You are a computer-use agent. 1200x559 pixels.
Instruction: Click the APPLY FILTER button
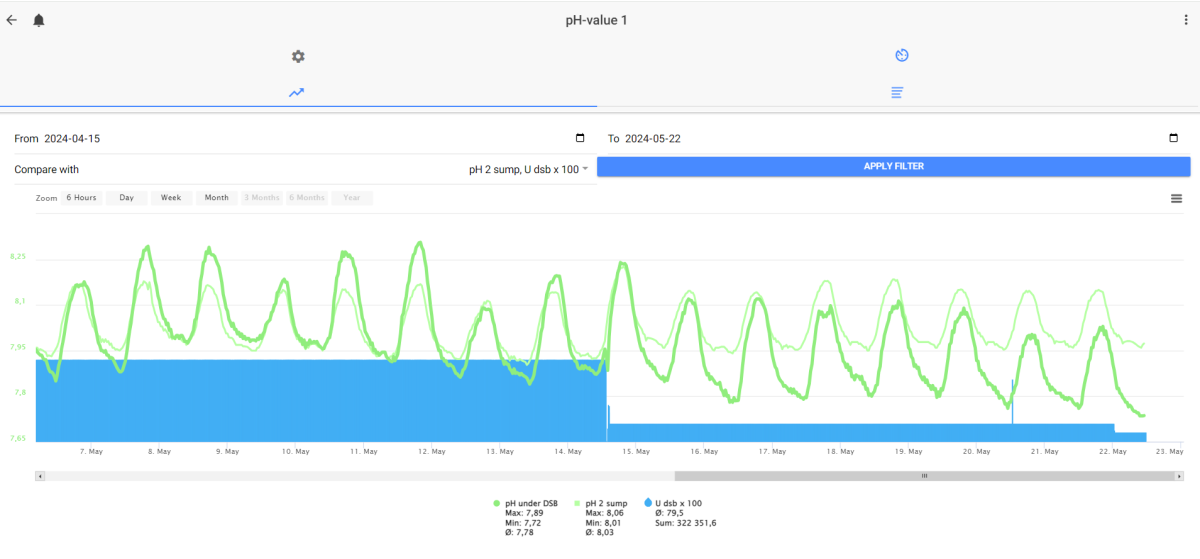coord(894,166)
